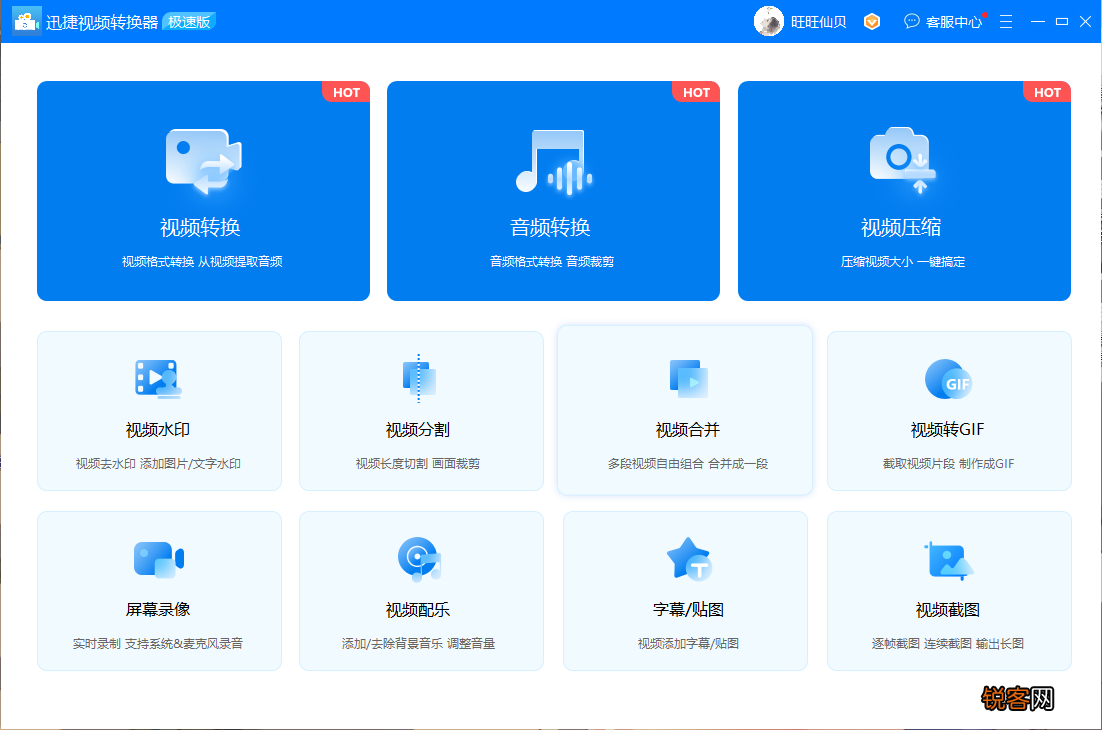
Task: Select the 音频转换 title text
Action: click(550, 227)
